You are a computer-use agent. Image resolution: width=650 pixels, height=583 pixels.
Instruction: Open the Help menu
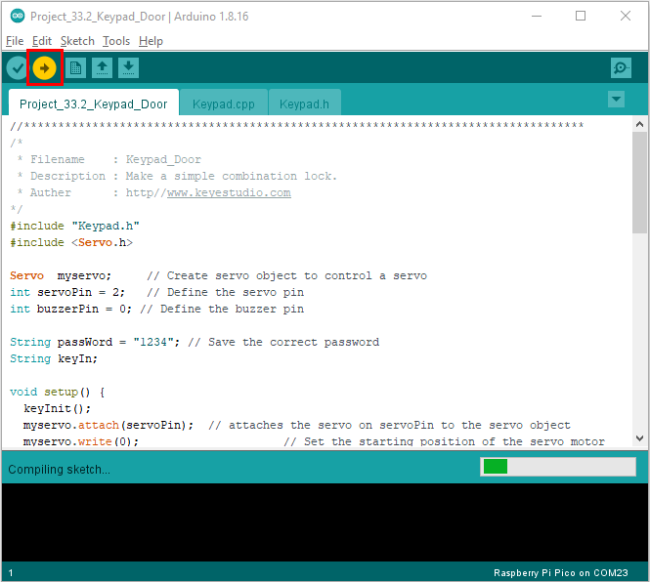[151, 41]
